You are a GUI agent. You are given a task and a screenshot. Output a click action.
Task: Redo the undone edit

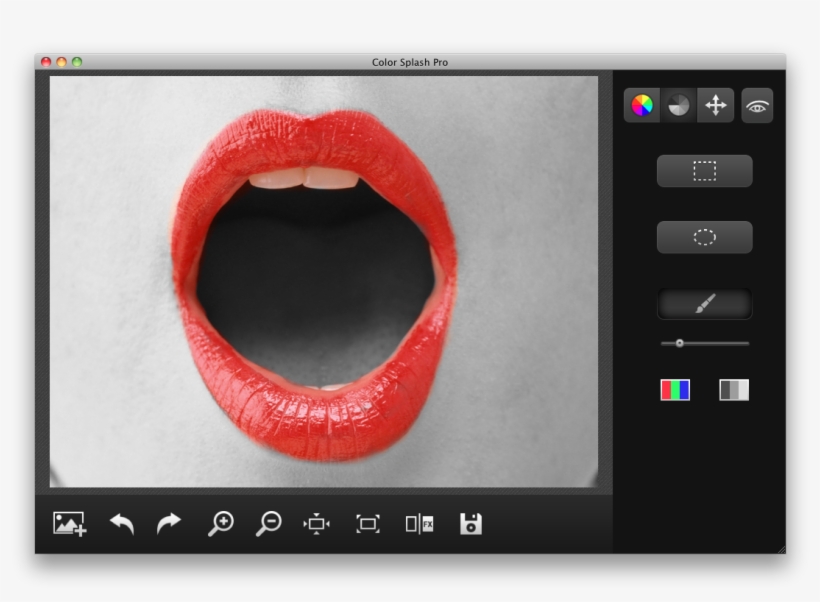(x=167, y=521)
